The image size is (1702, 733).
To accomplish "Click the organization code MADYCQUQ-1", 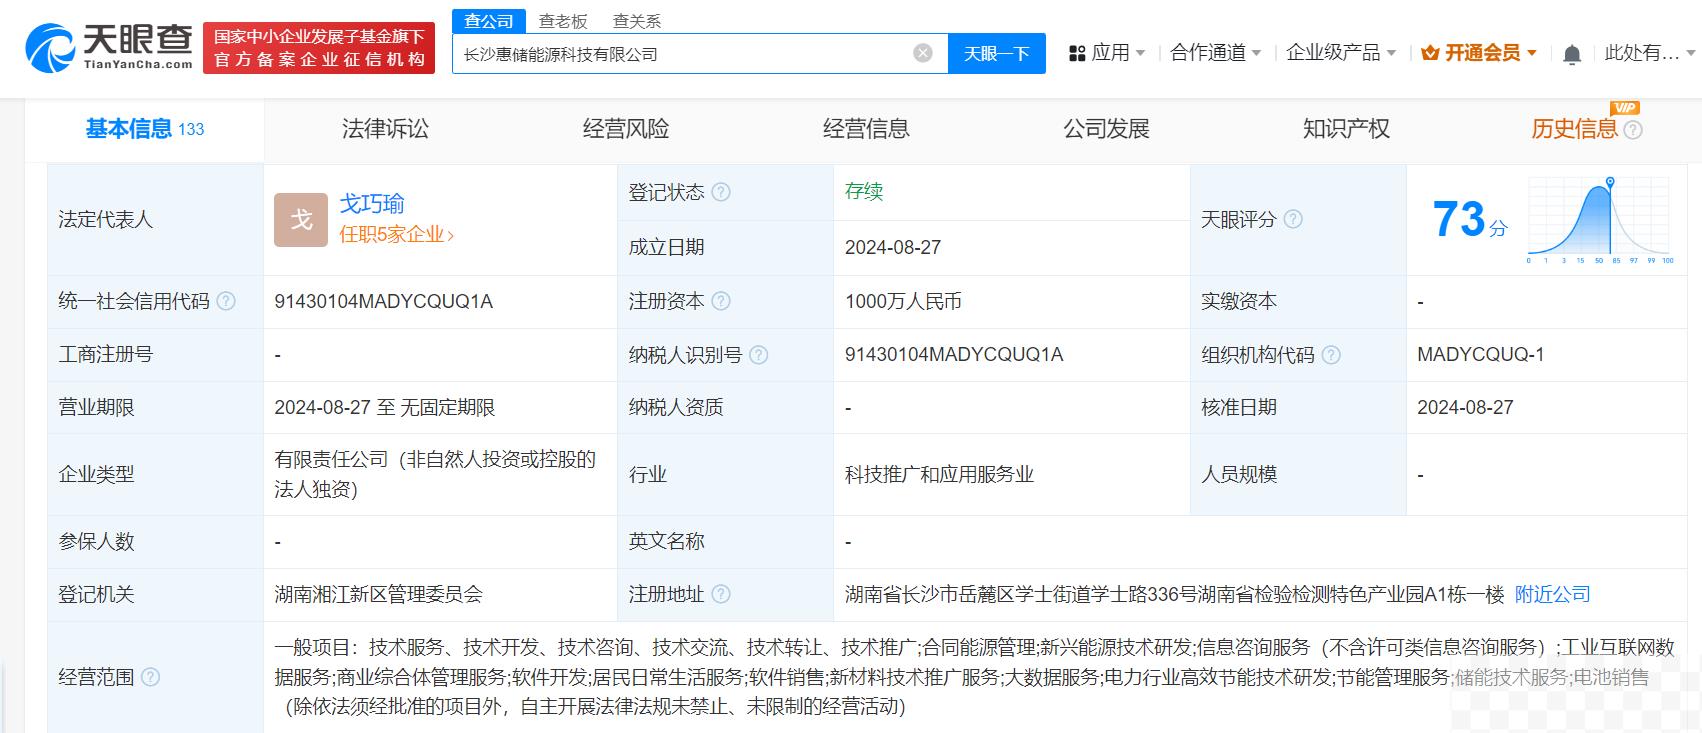I will [x=1480, y=355].
